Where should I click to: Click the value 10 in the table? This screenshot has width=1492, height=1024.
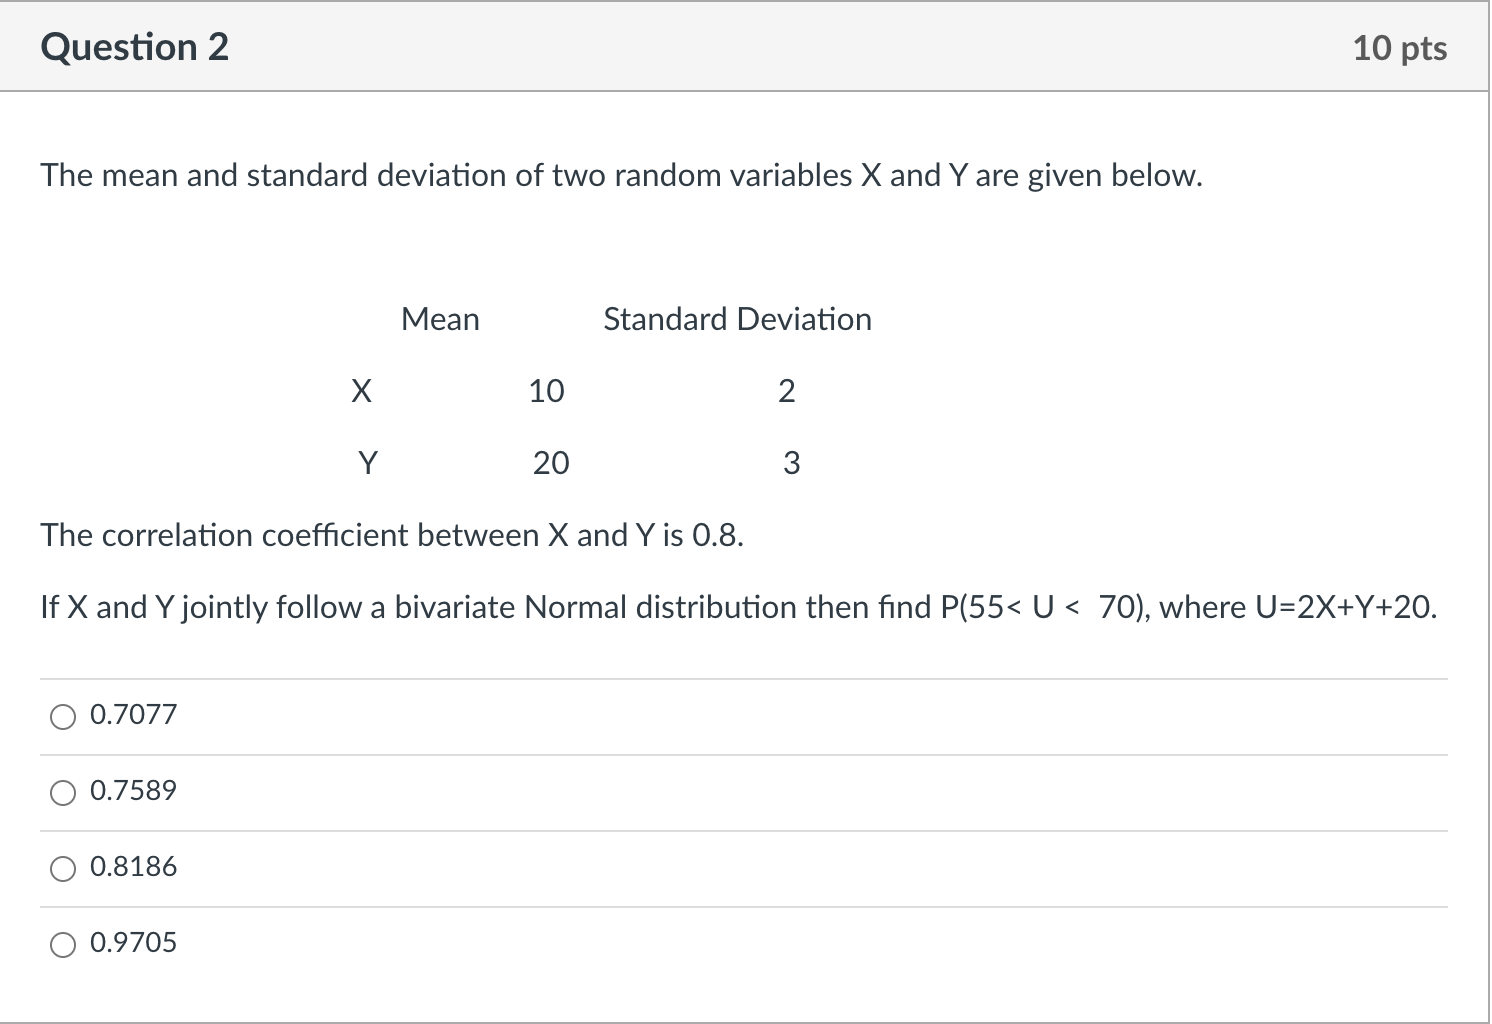pos(546,391)
